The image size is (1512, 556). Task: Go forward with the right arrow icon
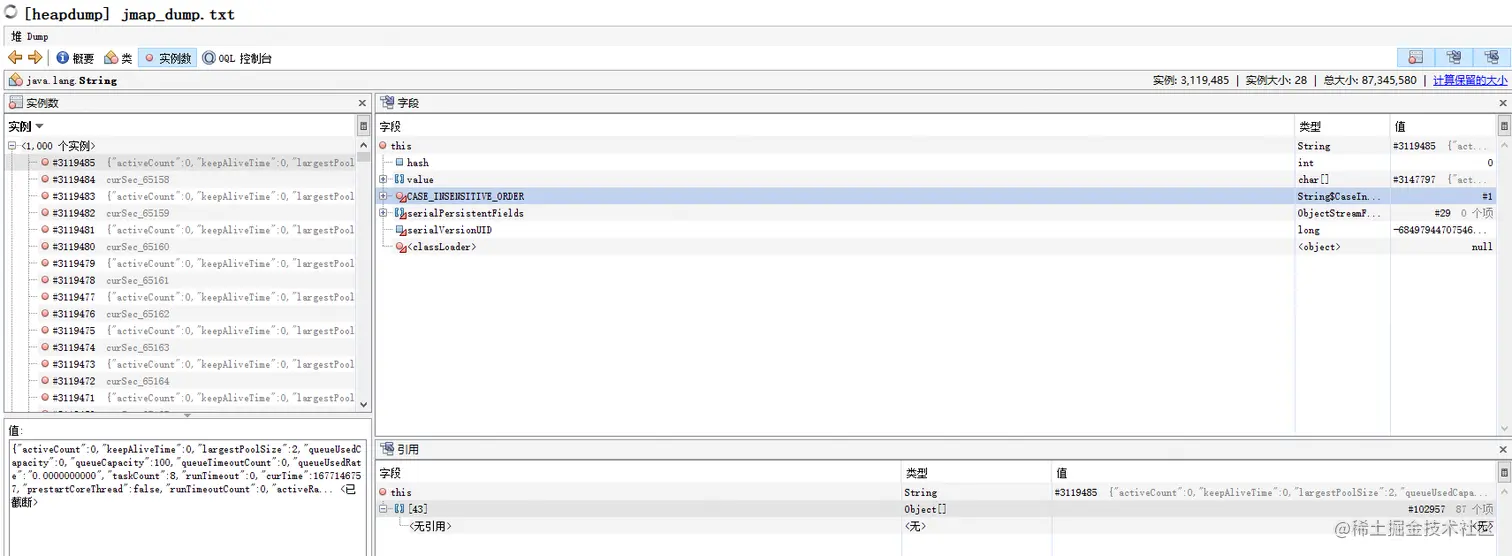(x=35, y=58)
